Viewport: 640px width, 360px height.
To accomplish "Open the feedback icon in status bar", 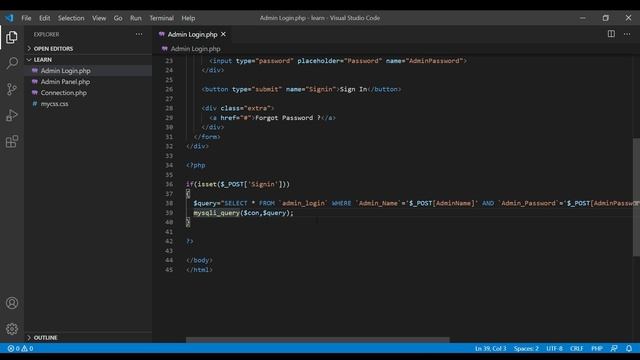I will point(614,349).
